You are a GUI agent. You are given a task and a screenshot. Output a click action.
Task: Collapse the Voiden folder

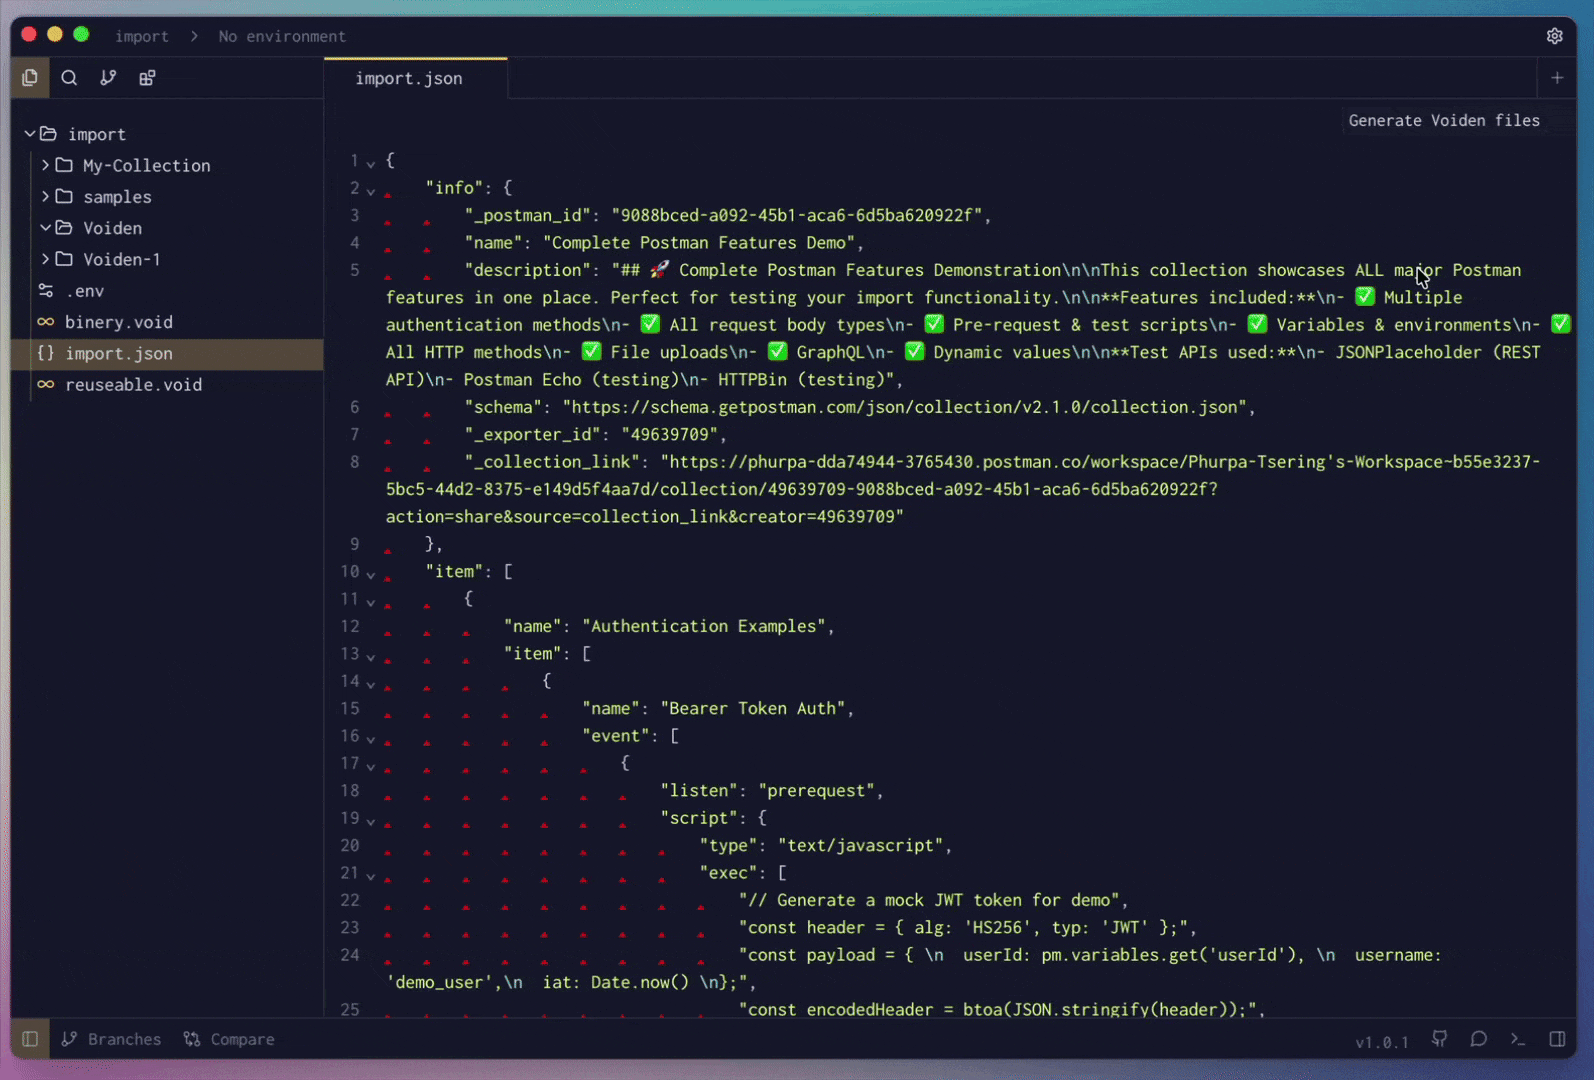pyautogui.click(x=46, y=228)
